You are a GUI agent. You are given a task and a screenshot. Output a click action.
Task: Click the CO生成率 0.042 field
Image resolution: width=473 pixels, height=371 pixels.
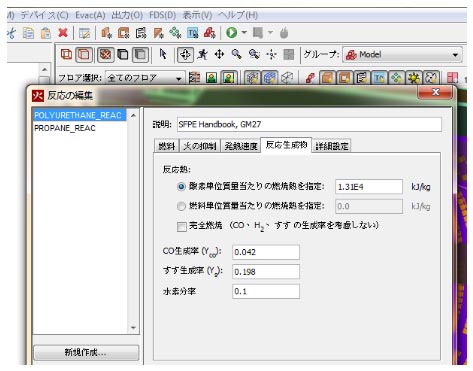(266, 252)
